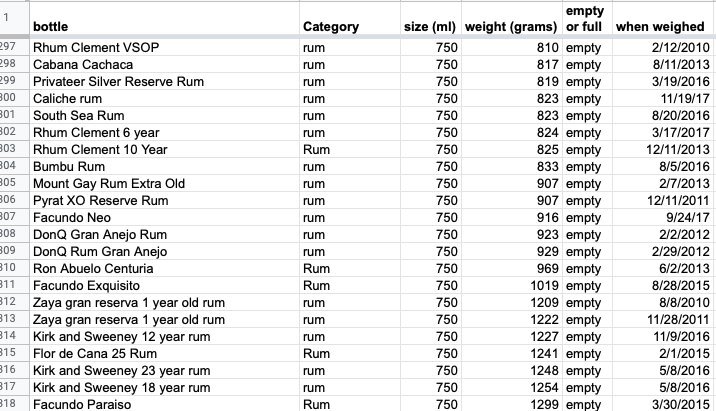Viewport: 716px width, 411px height.
Task: Click the weight cell showing 1019
Action: [x=511, y=286]
